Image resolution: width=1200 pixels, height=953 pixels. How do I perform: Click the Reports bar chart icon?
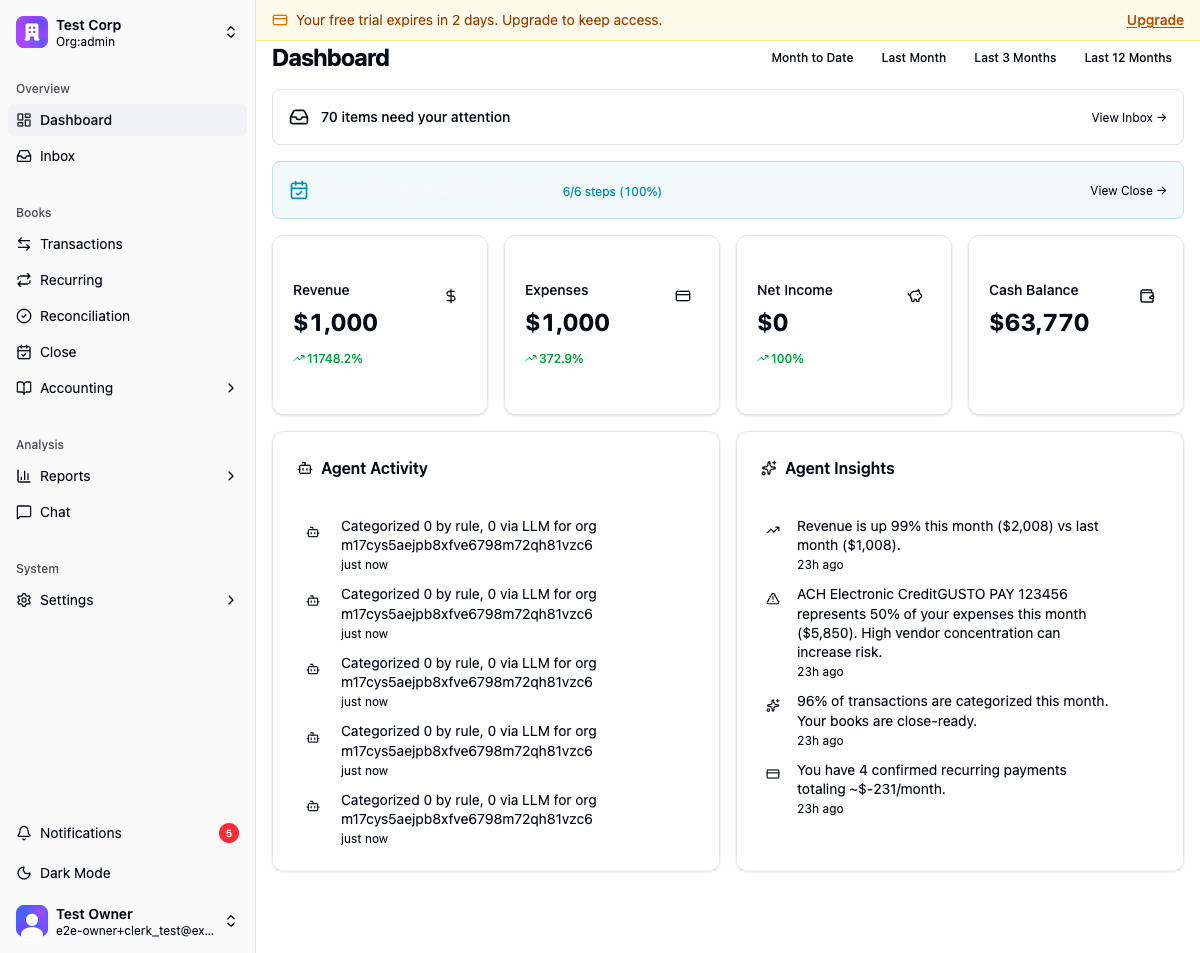tap(24, 476)
